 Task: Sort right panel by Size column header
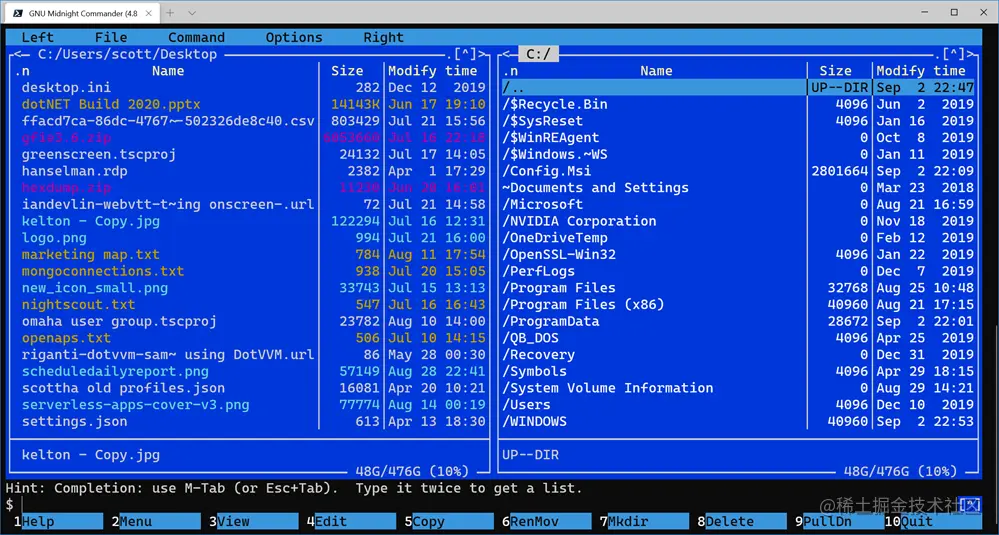835,71
